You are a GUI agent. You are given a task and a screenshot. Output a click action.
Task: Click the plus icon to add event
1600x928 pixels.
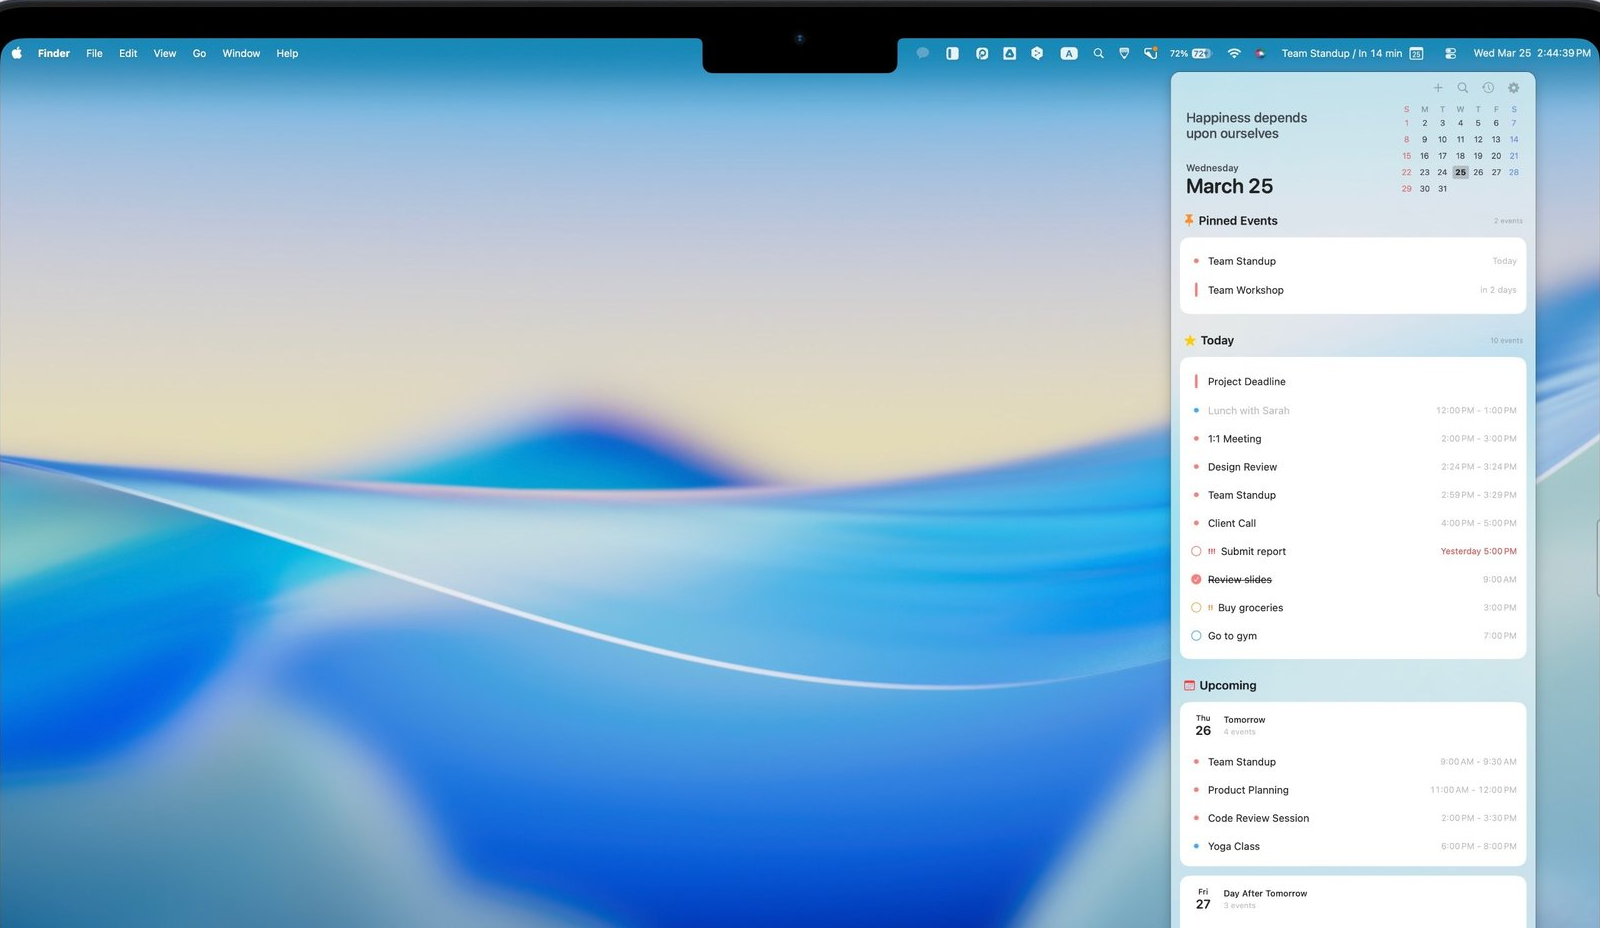coord(1438,88)
